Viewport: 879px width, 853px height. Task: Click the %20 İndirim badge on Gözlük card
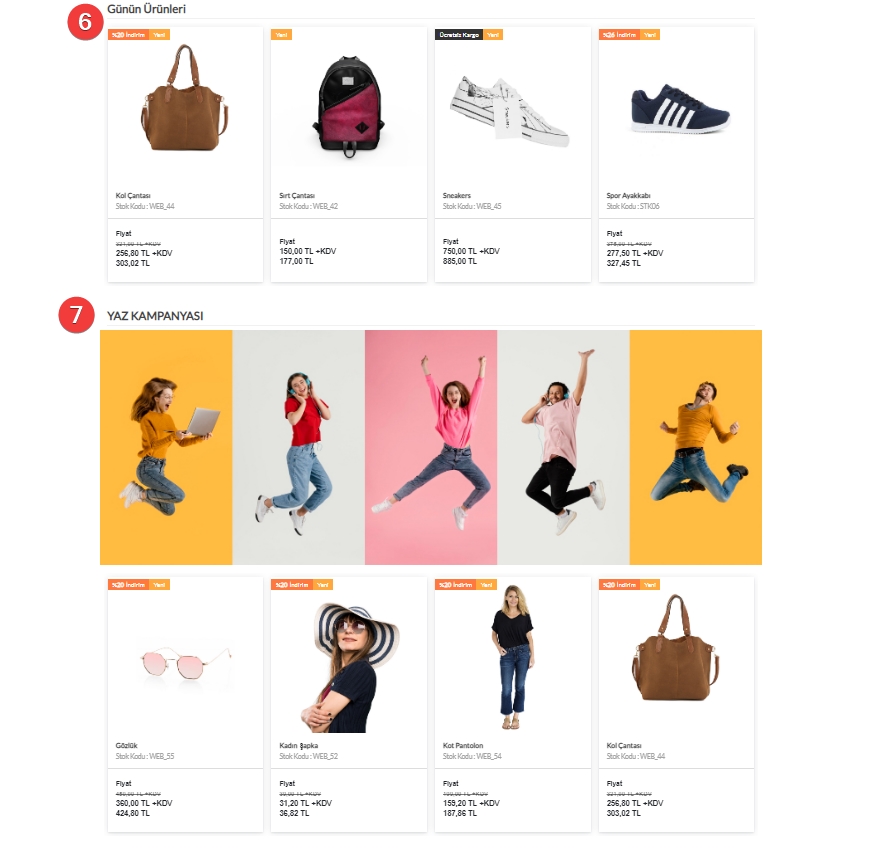coord(128,585)
